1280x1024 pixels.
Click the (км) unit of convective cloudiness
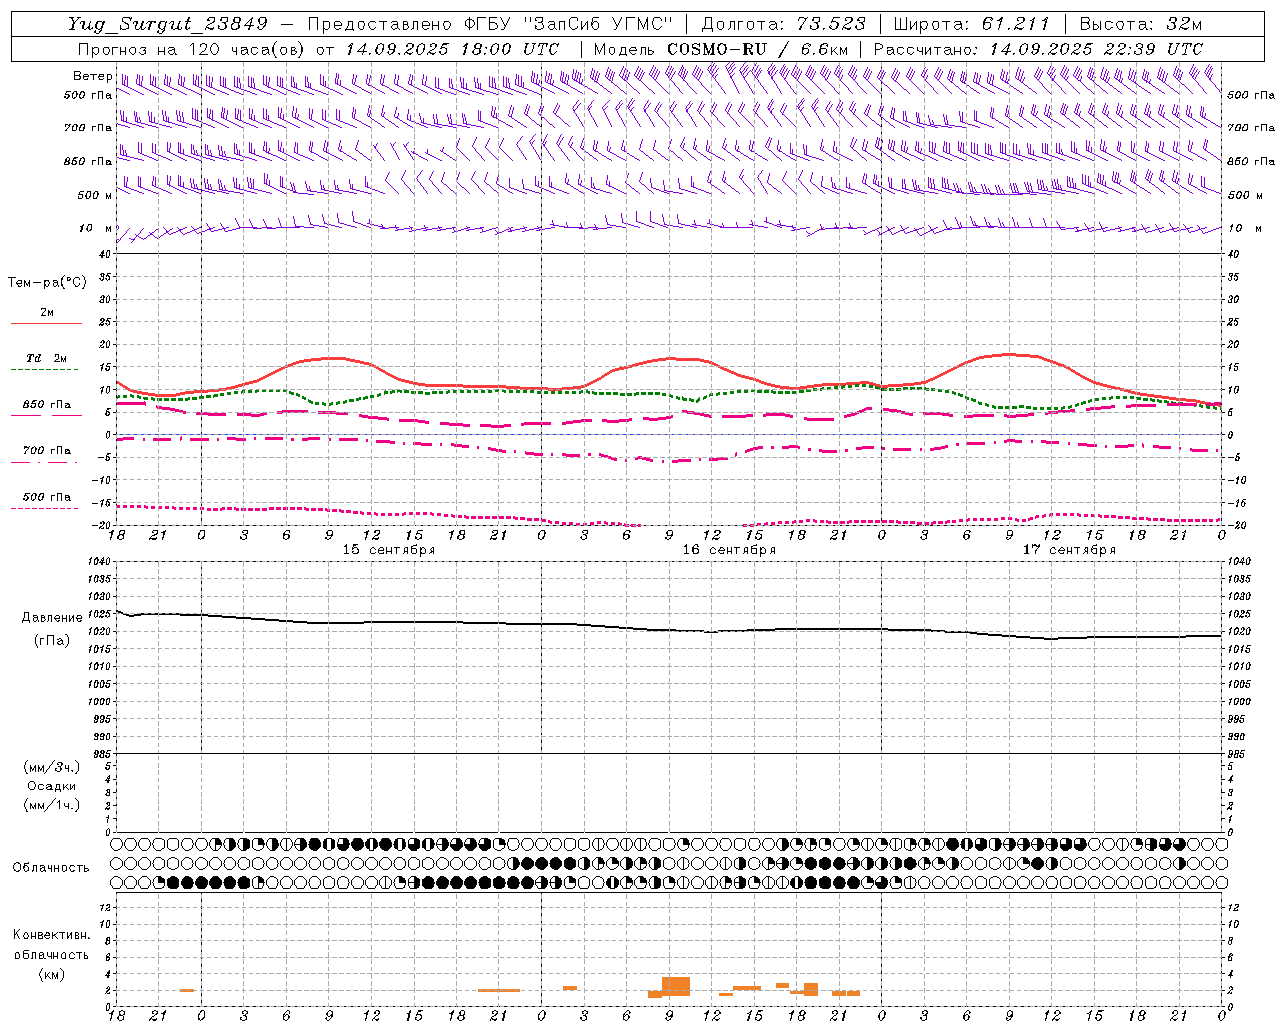click(x=51, y=974)
